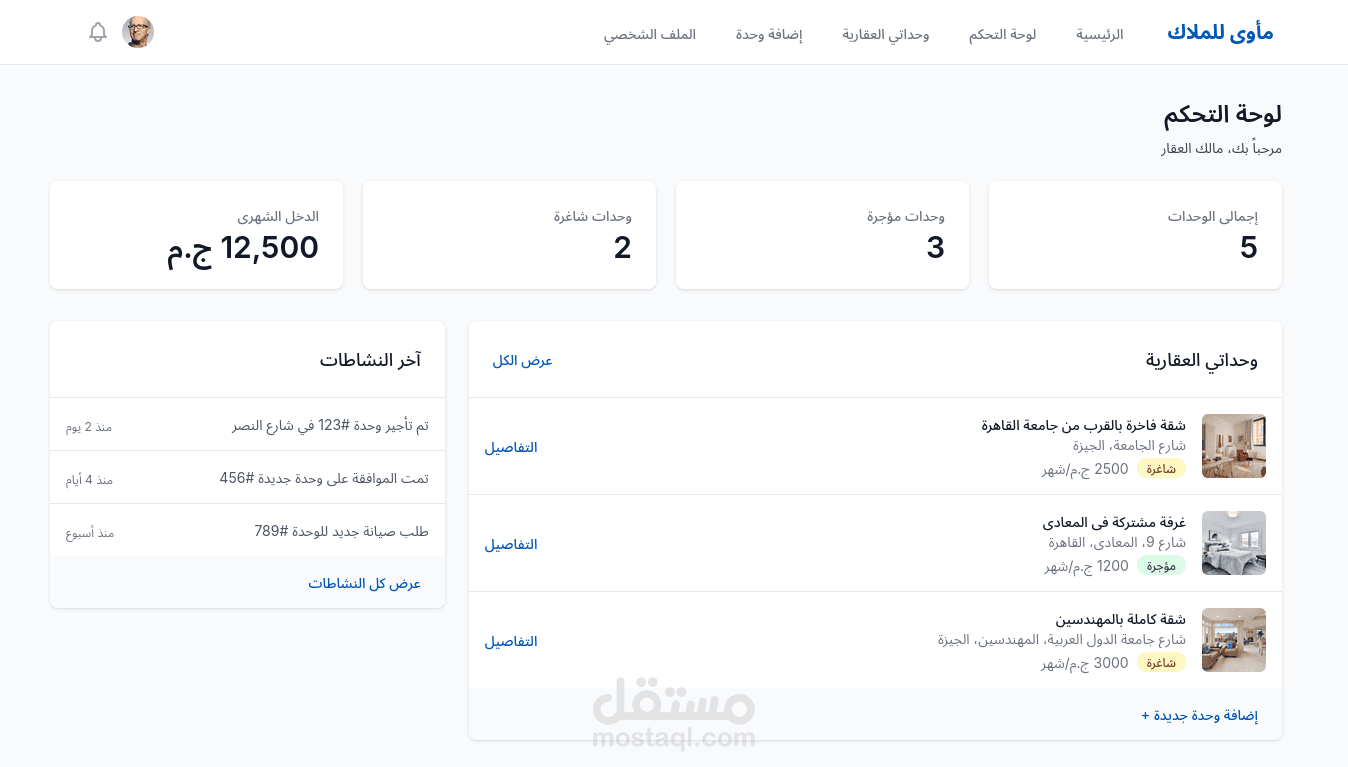Click the monthly income value 12,500 ج.م

243,248
